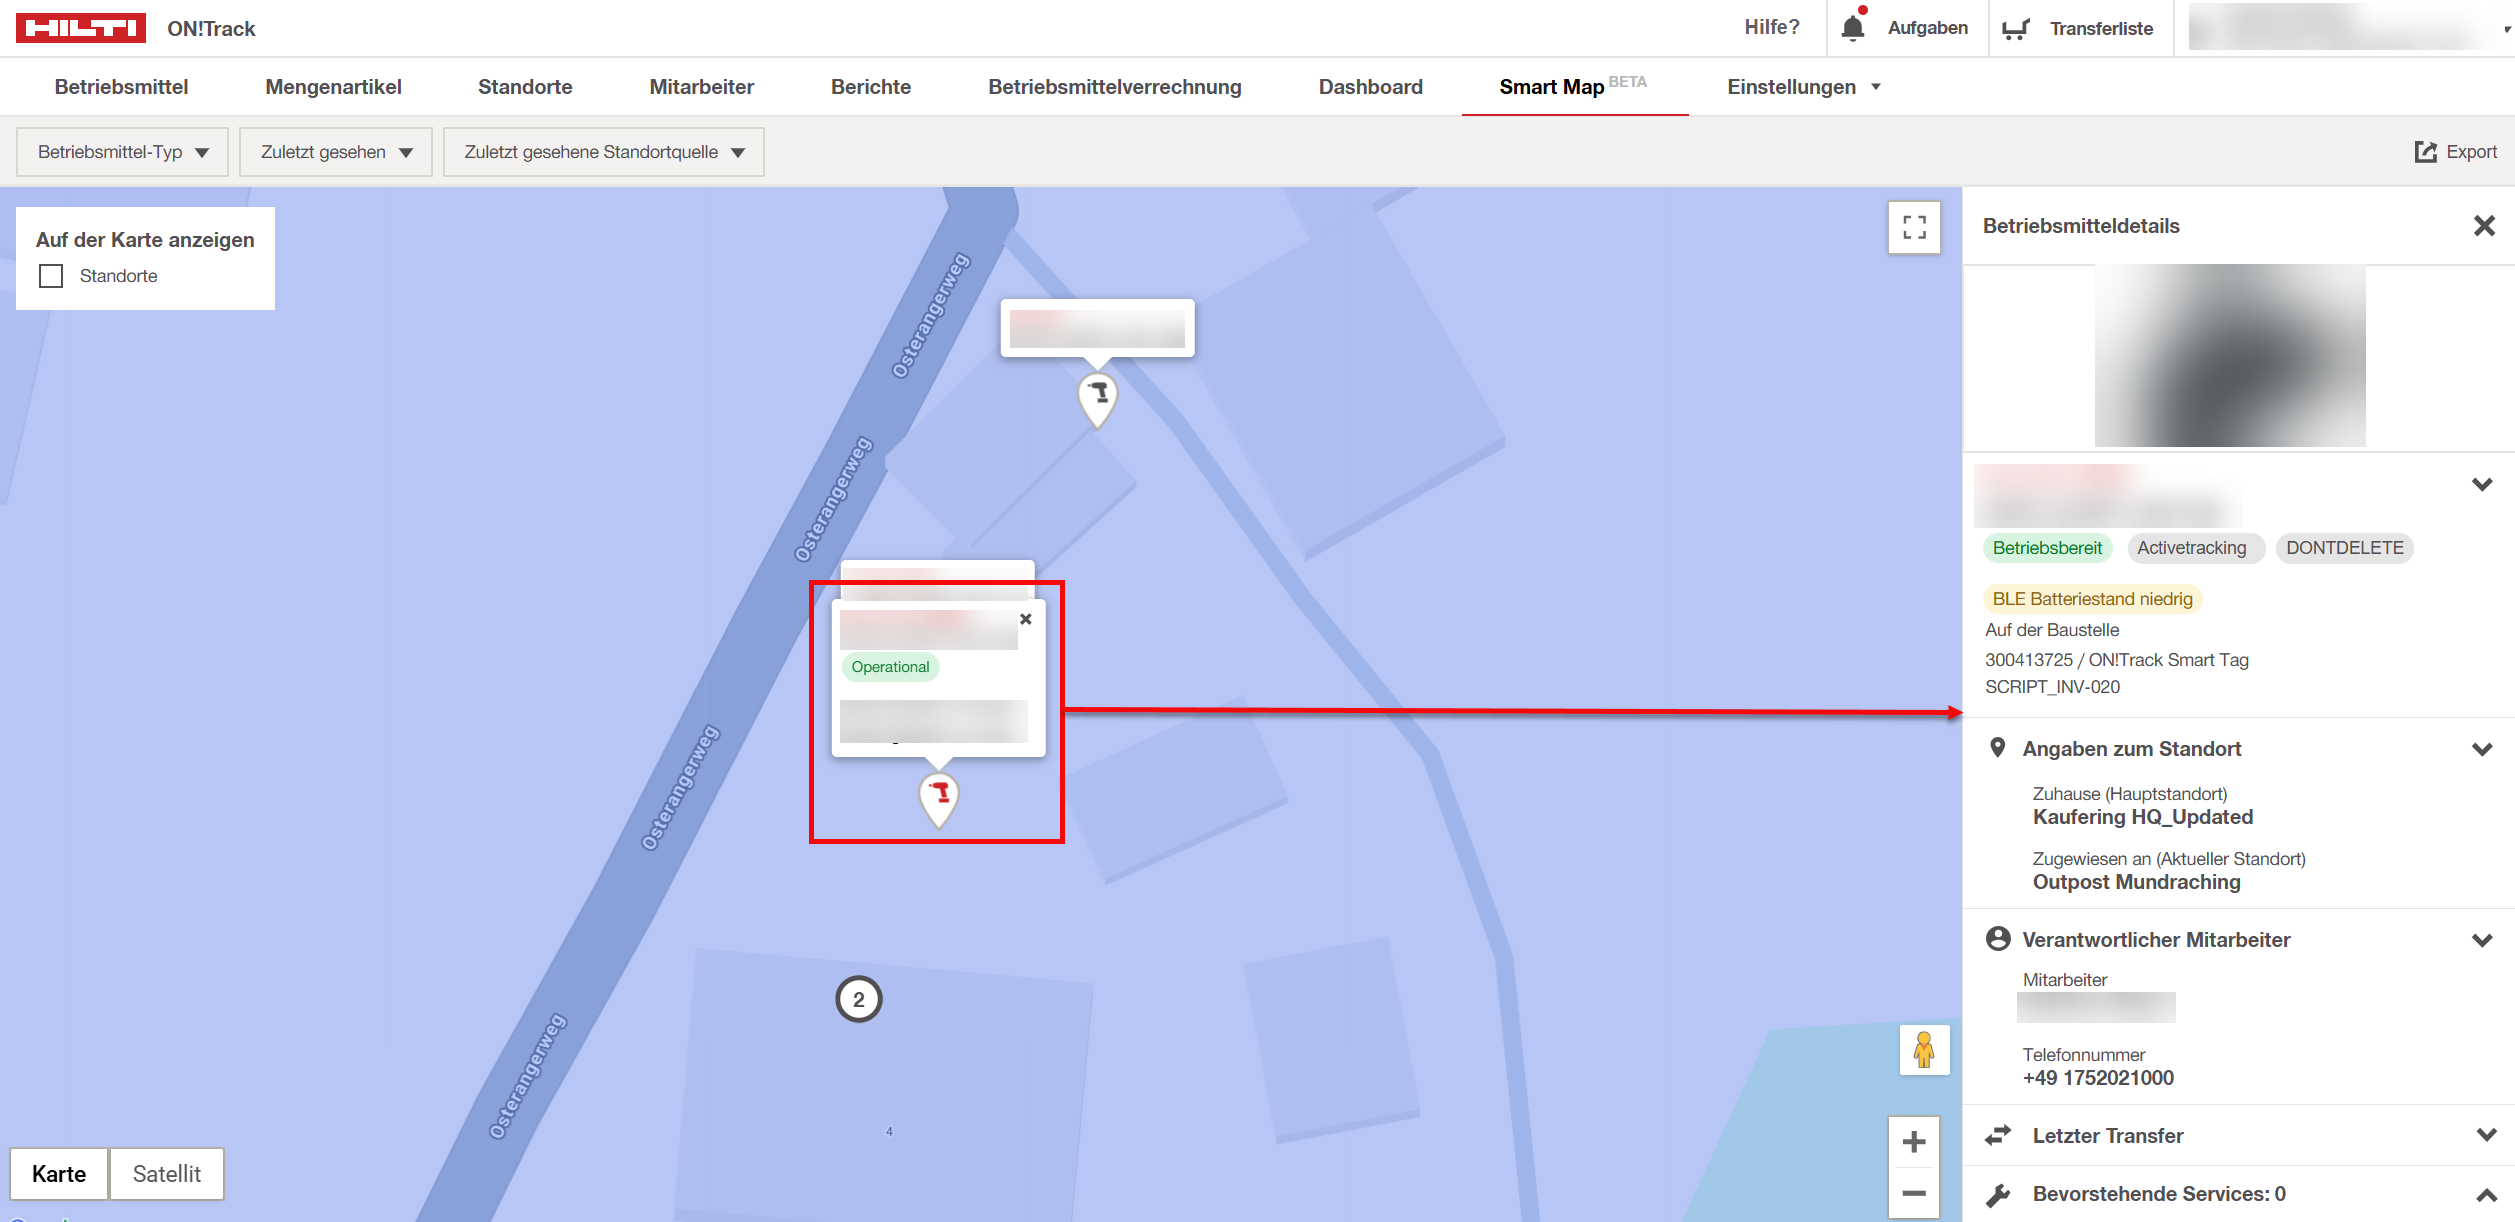This screenshot has width=2515, height=1222.
Task: Close the Operational map popup
Action: (1025, 619)
